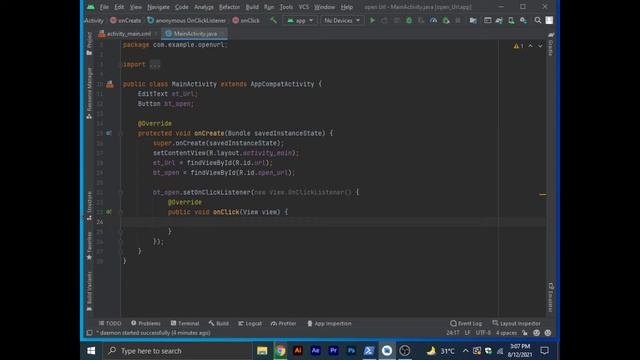Open UTF-8 encoding selector in status bar
This screenshot has height=360, width=640.
tap(483, 333)
